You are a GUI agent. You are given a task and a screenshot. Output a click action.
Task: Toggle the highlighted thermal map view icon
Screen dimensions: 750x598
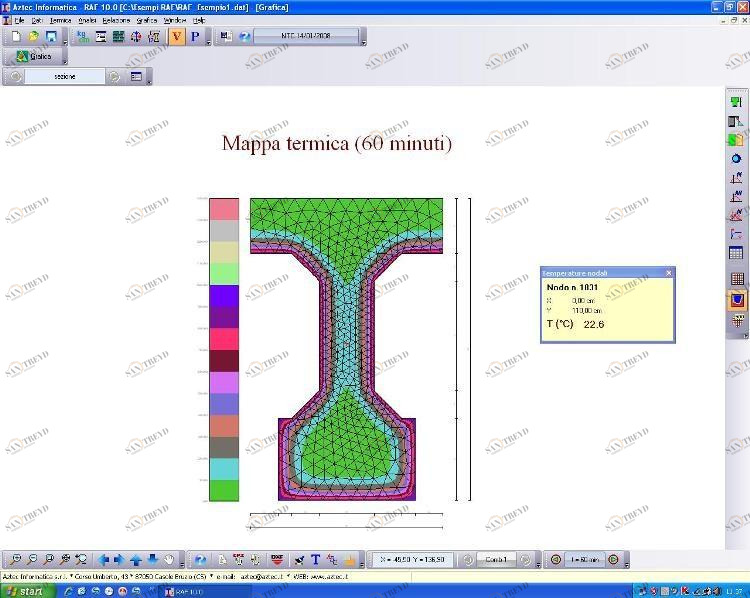(x=737, y=300)
